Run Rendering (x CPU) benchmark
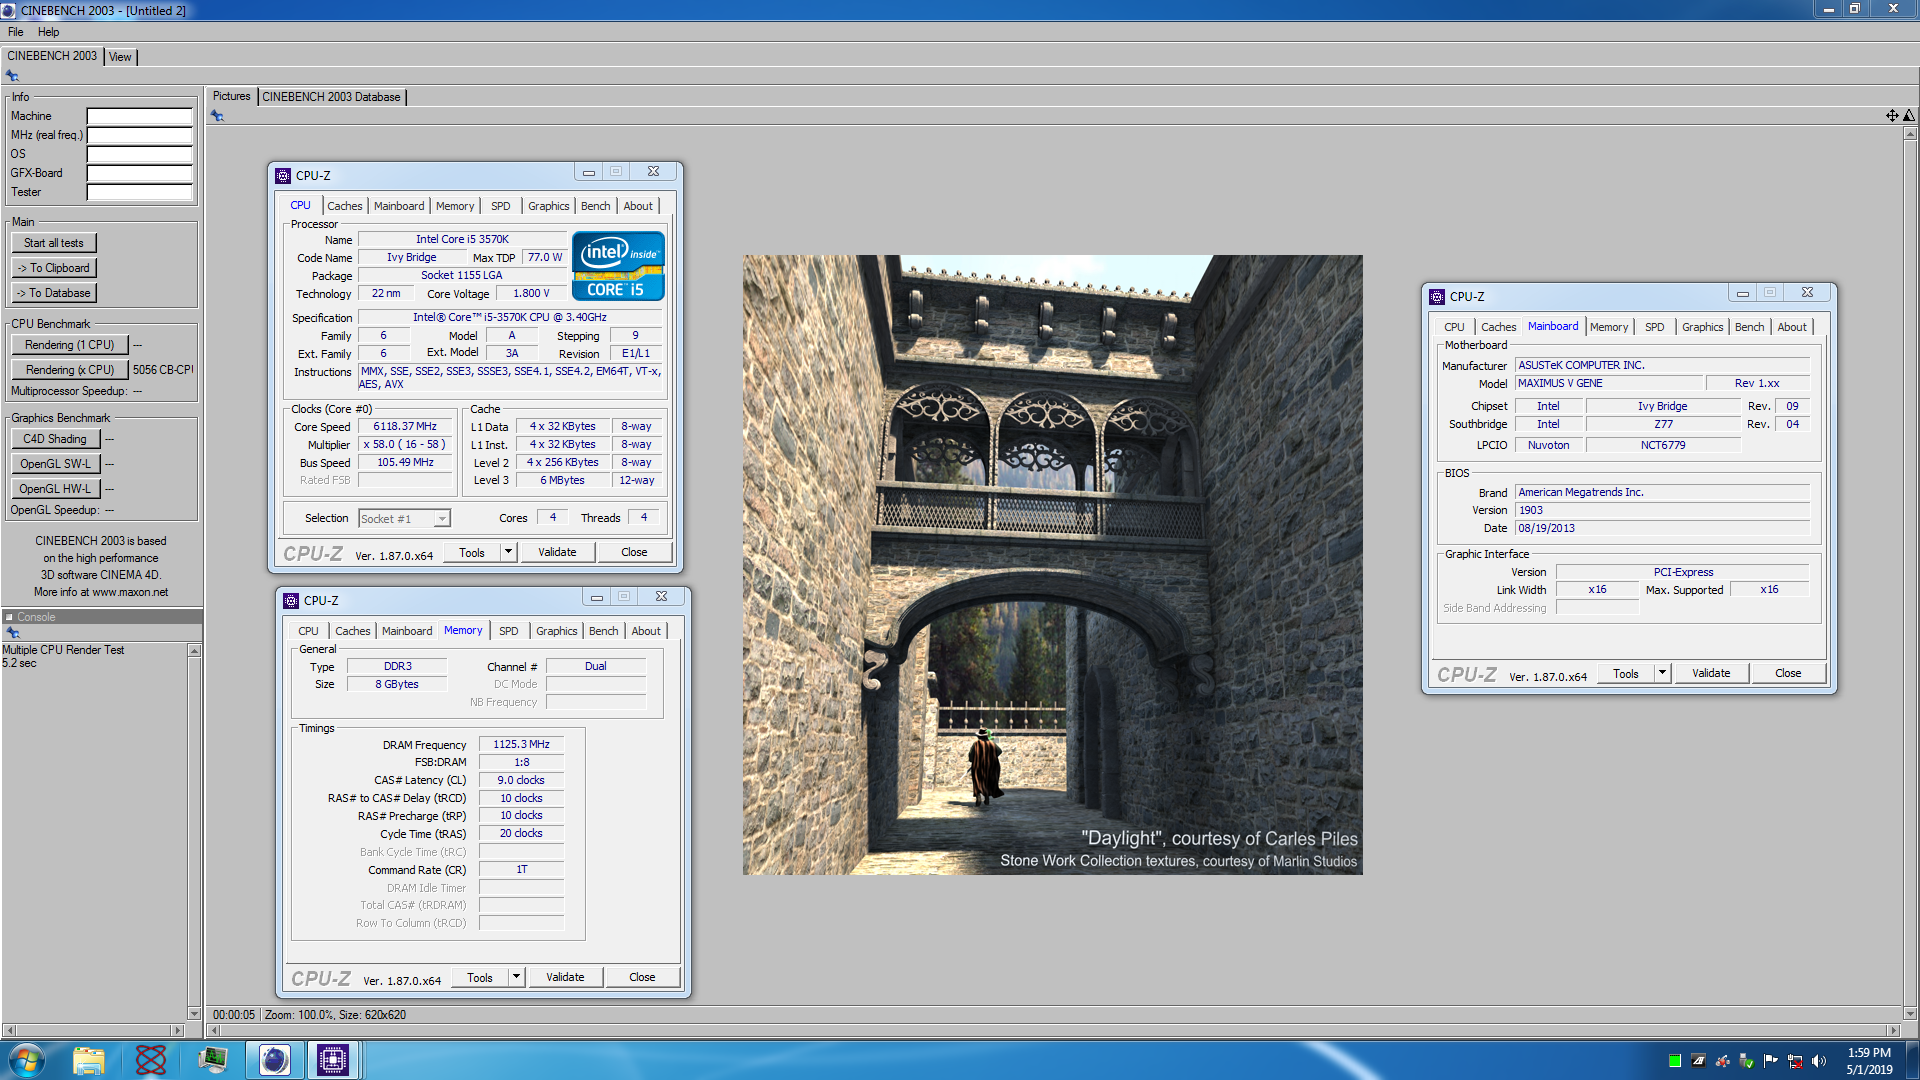Viewport: 1920px width, 1080px height. [x=70, y=370]
